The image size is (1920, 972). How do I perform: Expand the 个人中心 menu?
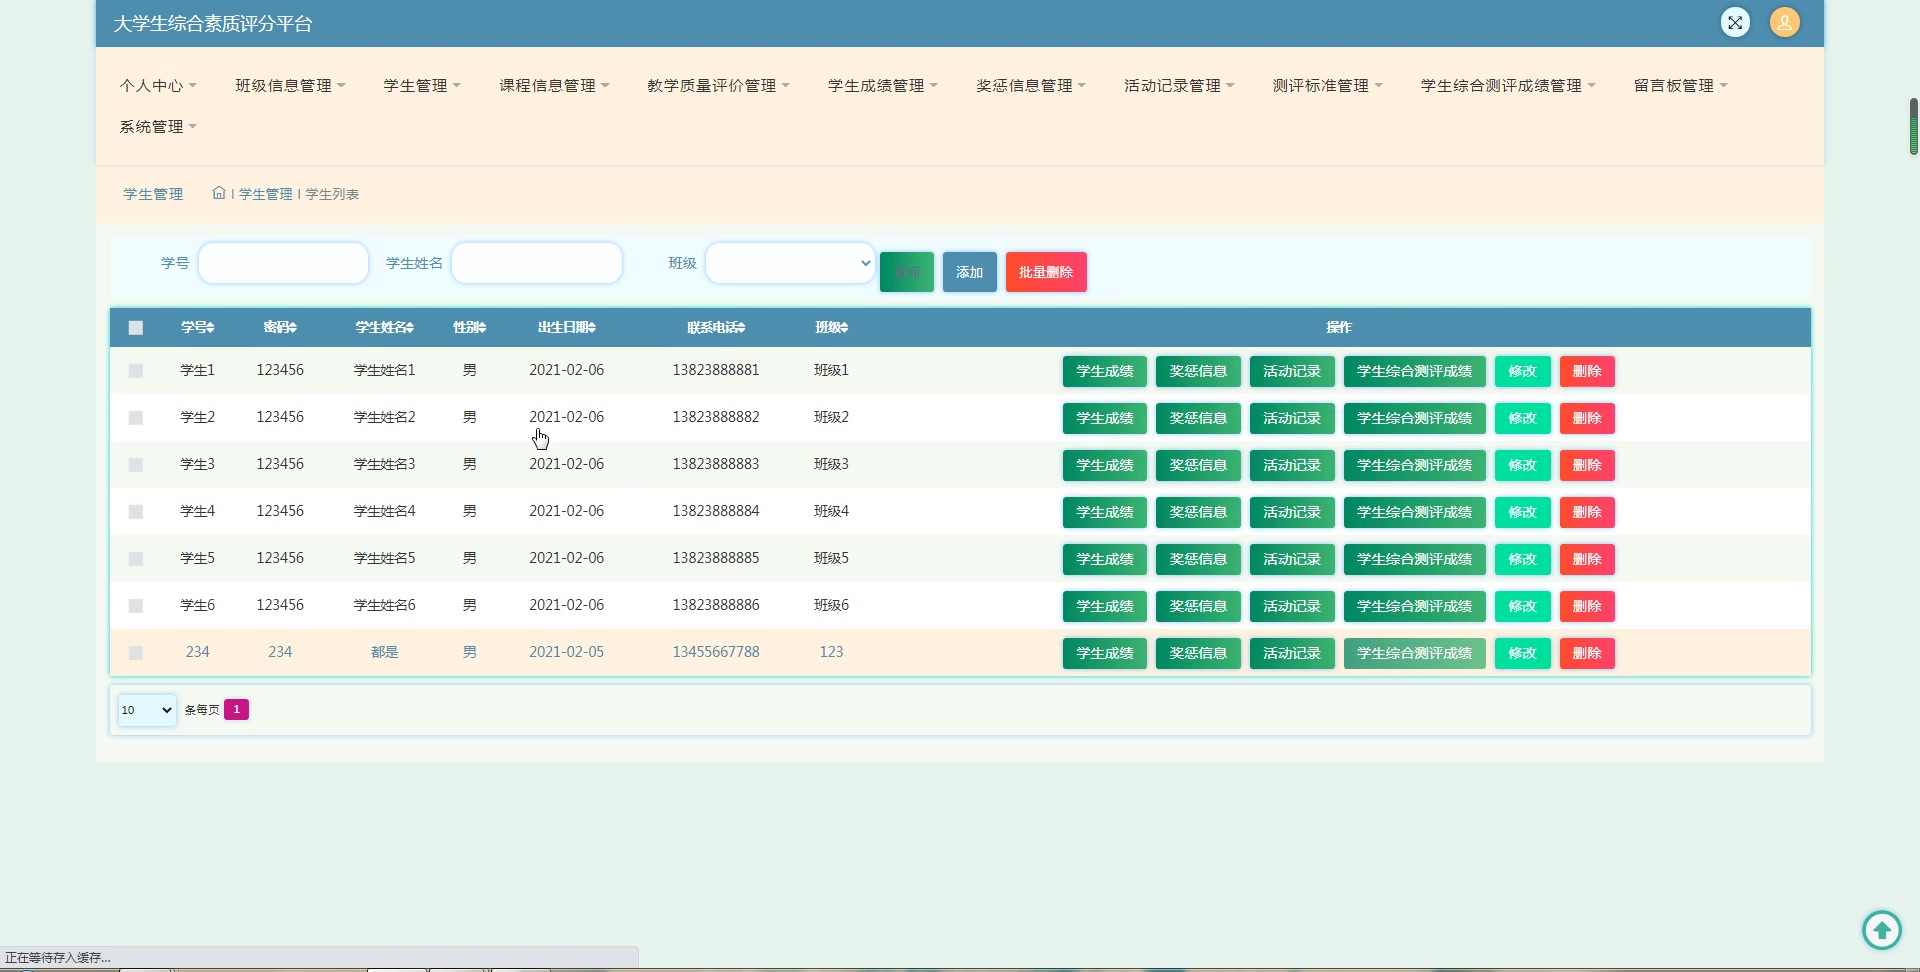158,86
